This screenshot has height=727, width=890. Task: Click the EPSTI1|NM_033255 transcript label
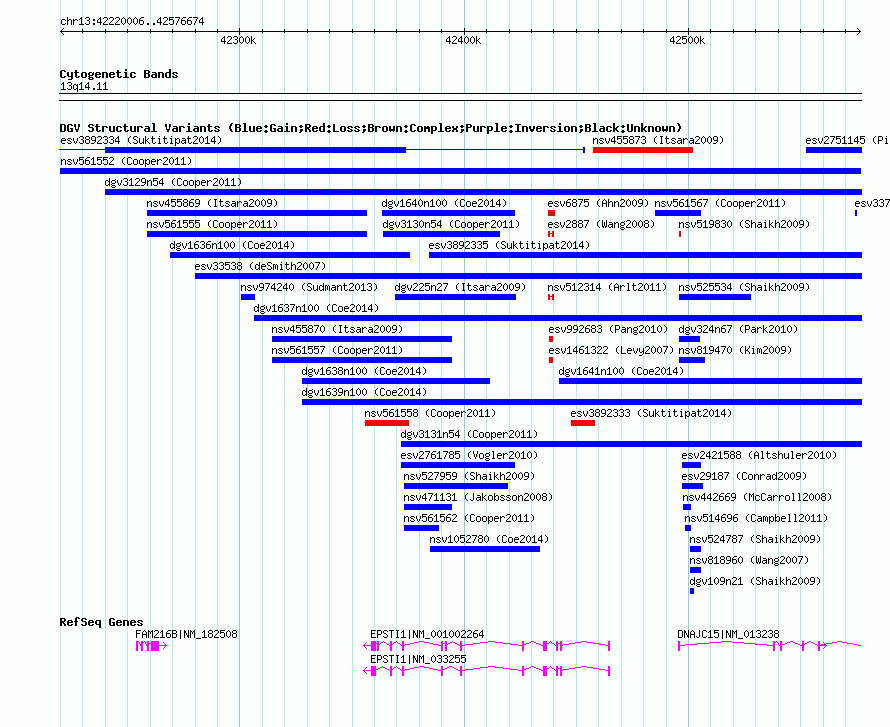(x=418, y=659)
